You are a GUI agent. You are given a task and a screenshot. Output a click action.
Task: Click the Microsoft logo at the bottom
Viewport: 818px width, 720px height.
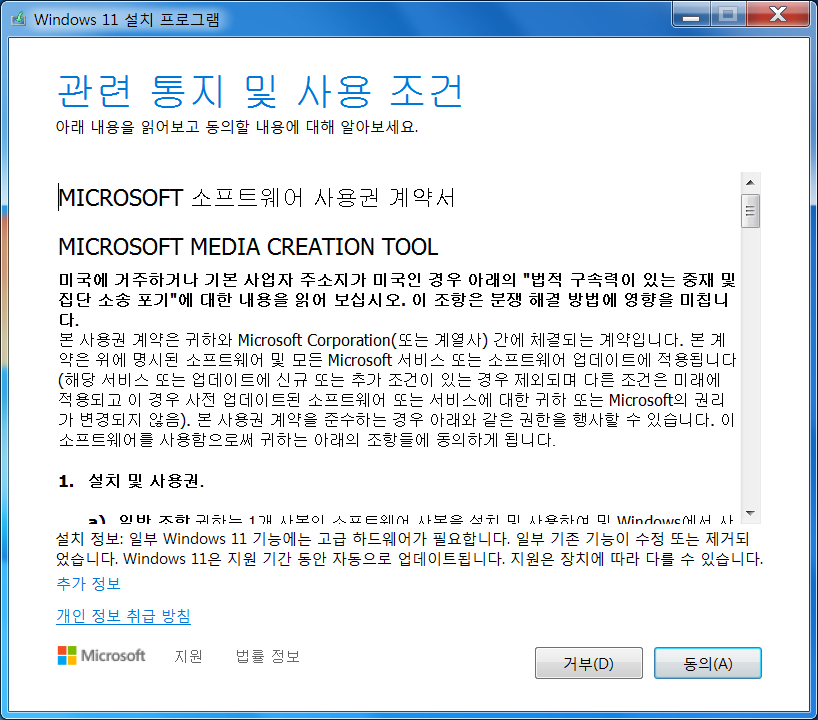(x=101, y=655)
